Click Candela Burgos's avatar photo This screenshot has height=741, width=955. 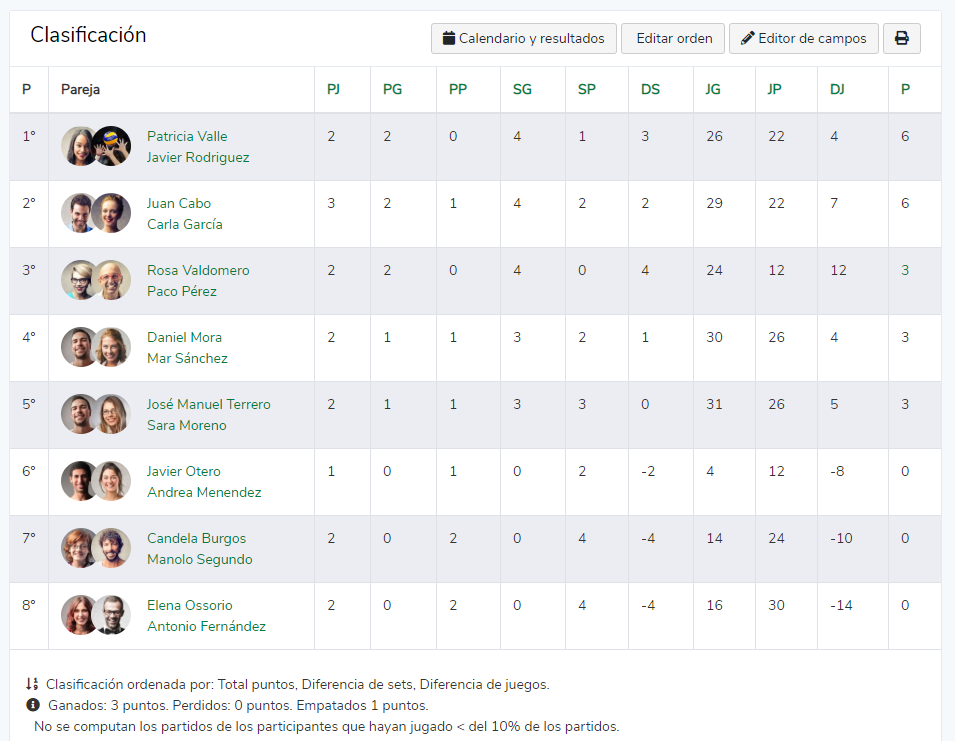pyautogui.click(x=79, y=548)
